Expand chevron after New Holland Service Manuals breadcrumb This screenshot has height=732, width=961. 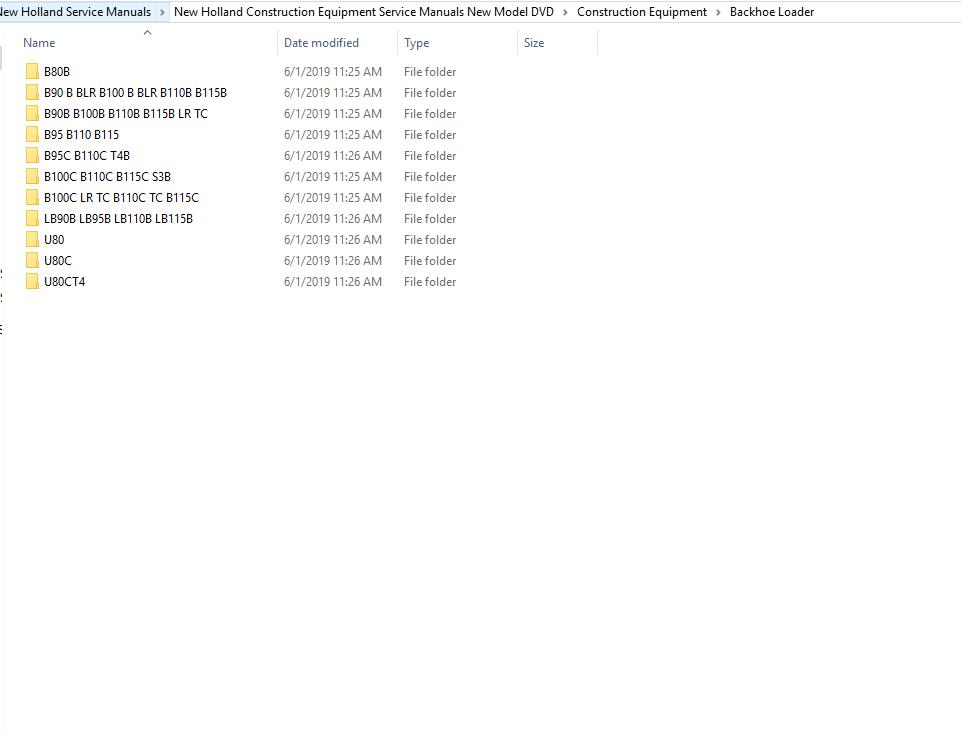click(x=162, y=12)
